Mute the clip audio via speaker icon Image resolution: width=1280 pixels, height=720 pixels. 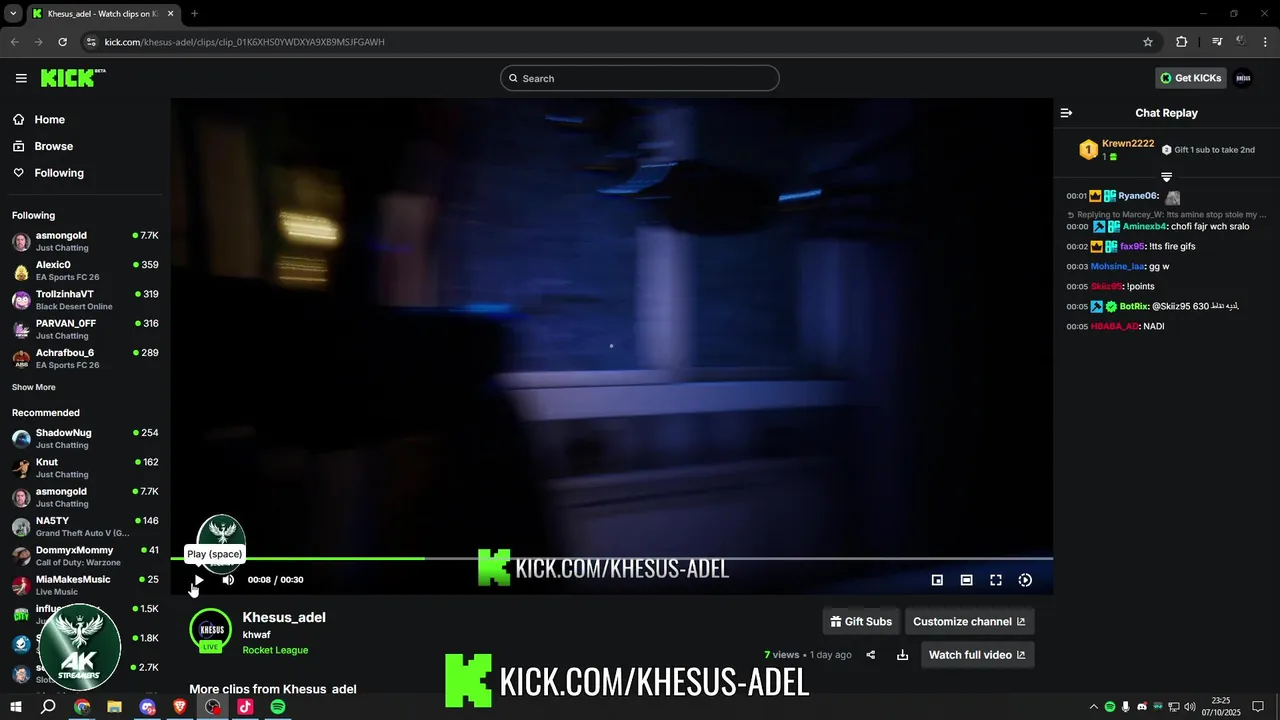[x=228, y=580]
